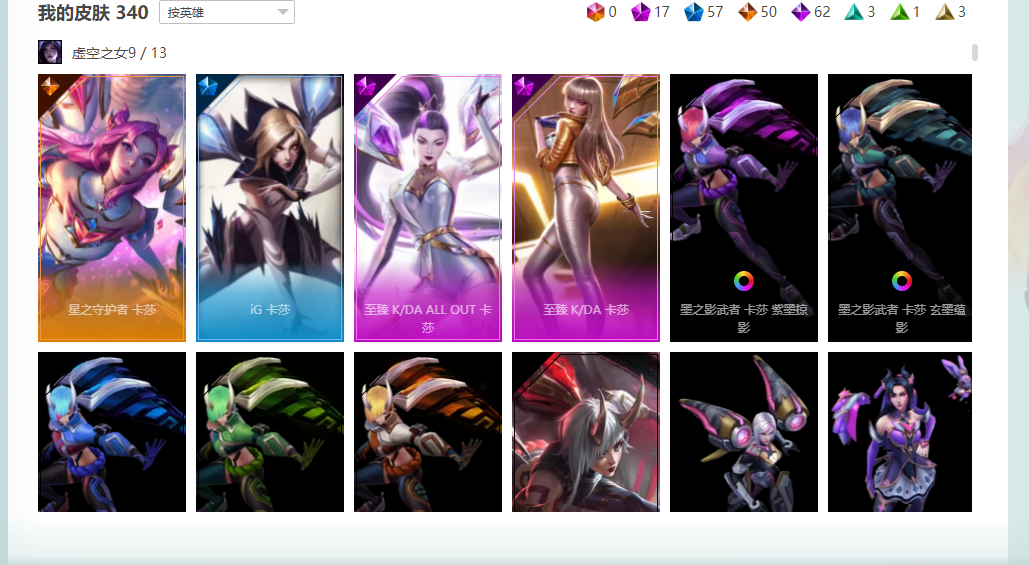
Task: Click the magenta gem icon showing 17
Action: (640, 12)
